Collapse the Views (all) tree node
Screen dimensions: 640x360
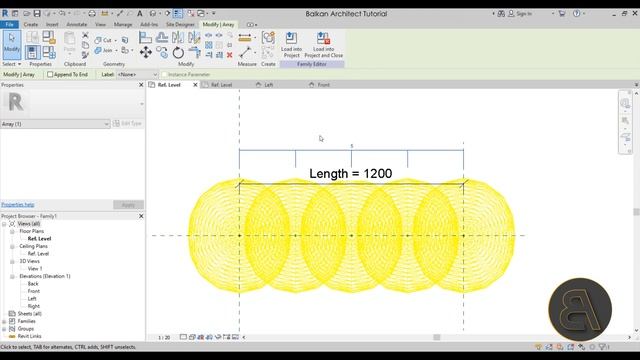coord(4,224)
